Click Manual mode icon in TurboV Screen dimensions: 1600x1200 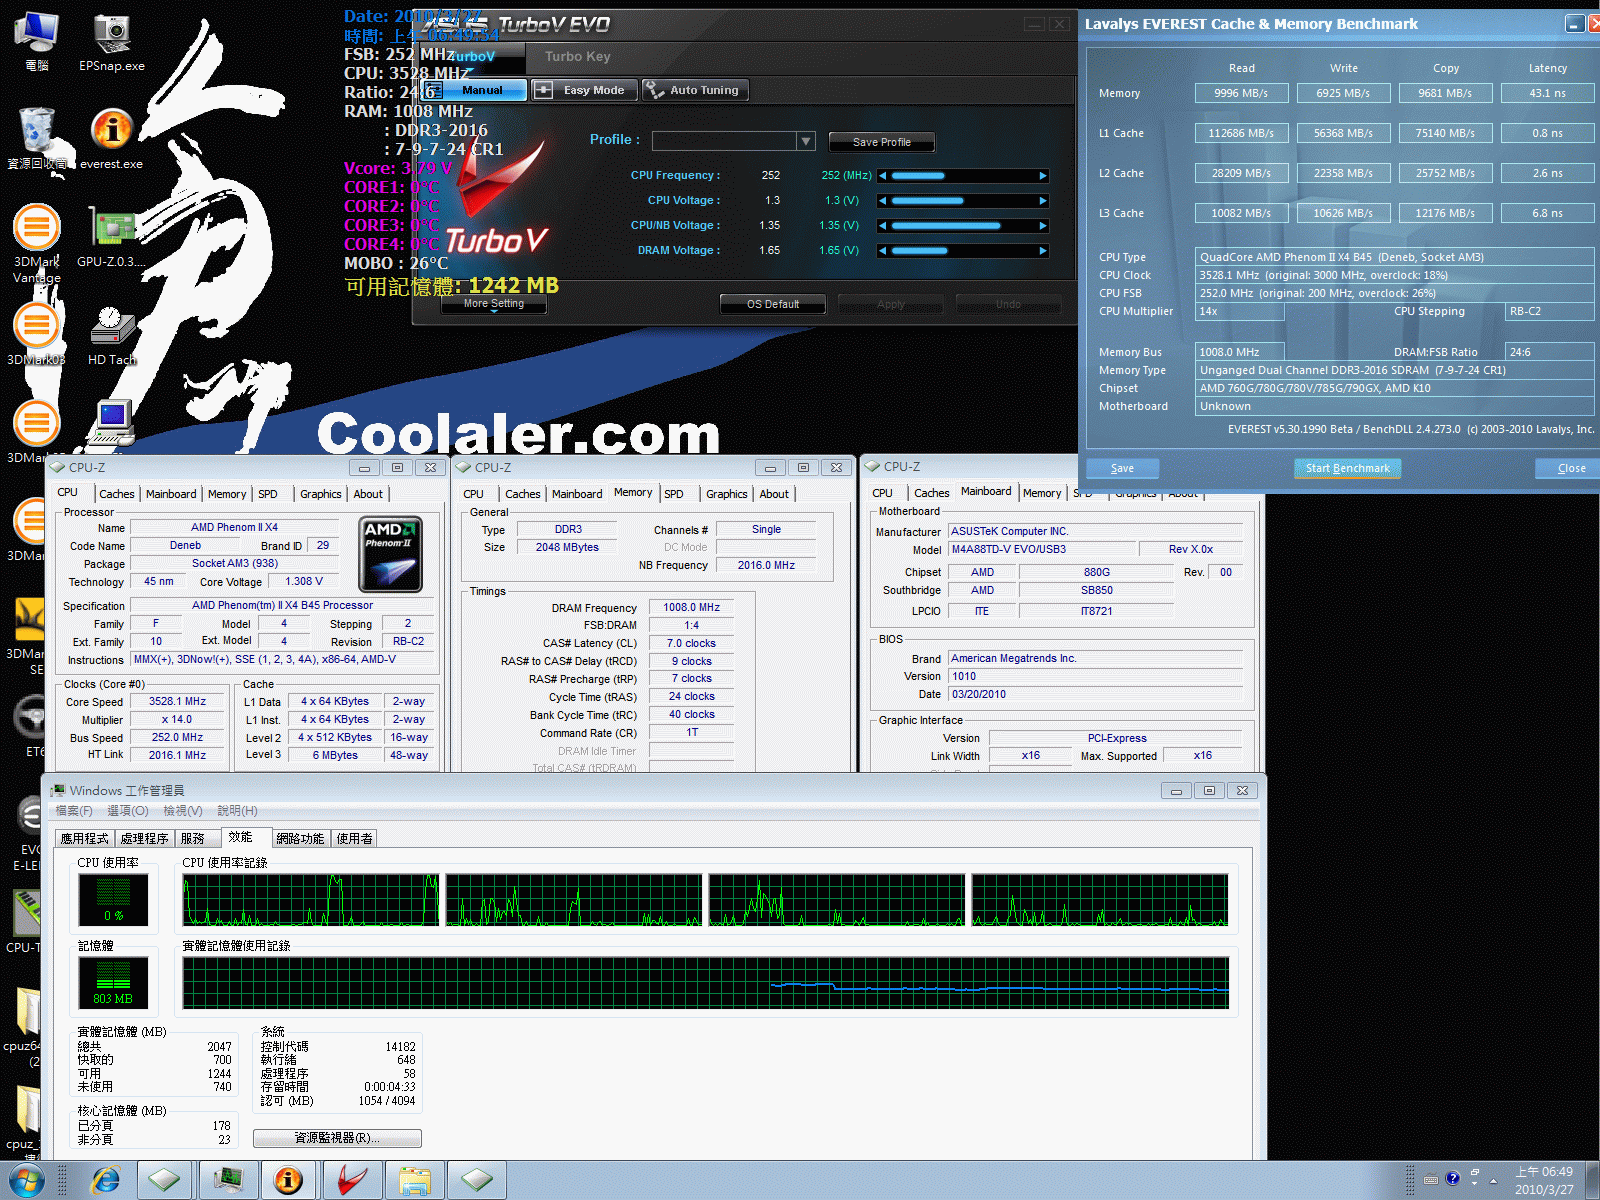[x=432, y=90]
